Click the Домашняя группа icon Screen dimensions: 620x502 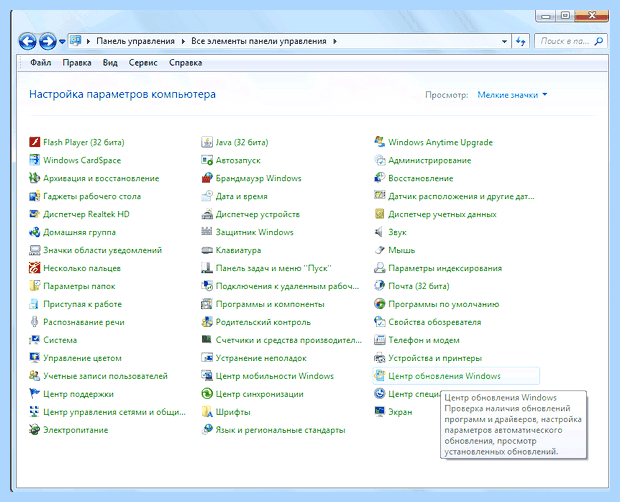pyautogui.click(x=34, y=232)
